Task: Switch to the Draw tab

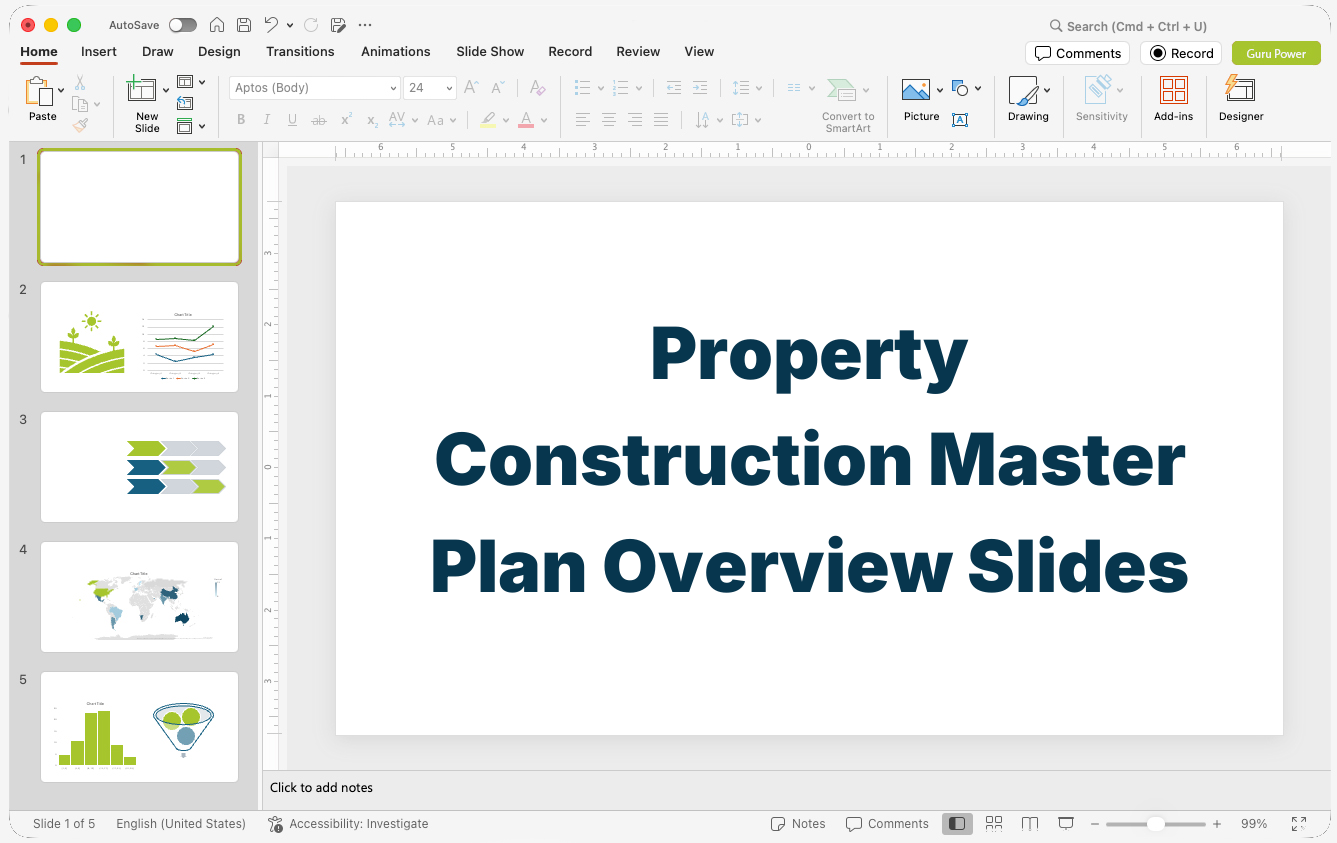Action: 158,52
